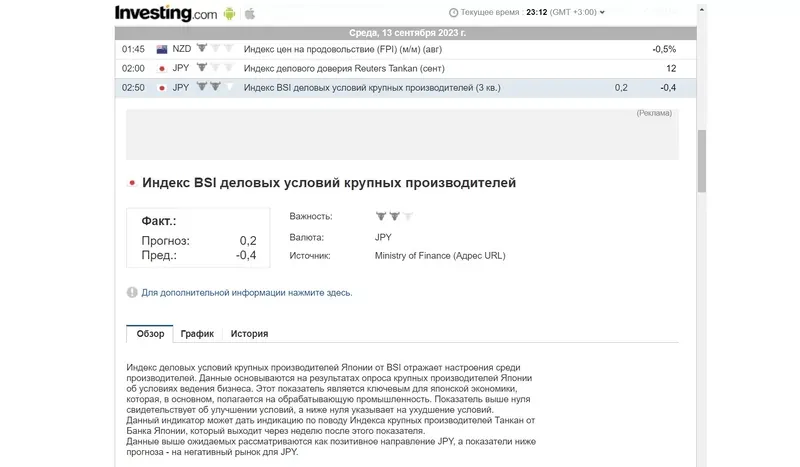
Task: Click the Среда, 13 сентября 2023 date header
Action: [407, 33]
